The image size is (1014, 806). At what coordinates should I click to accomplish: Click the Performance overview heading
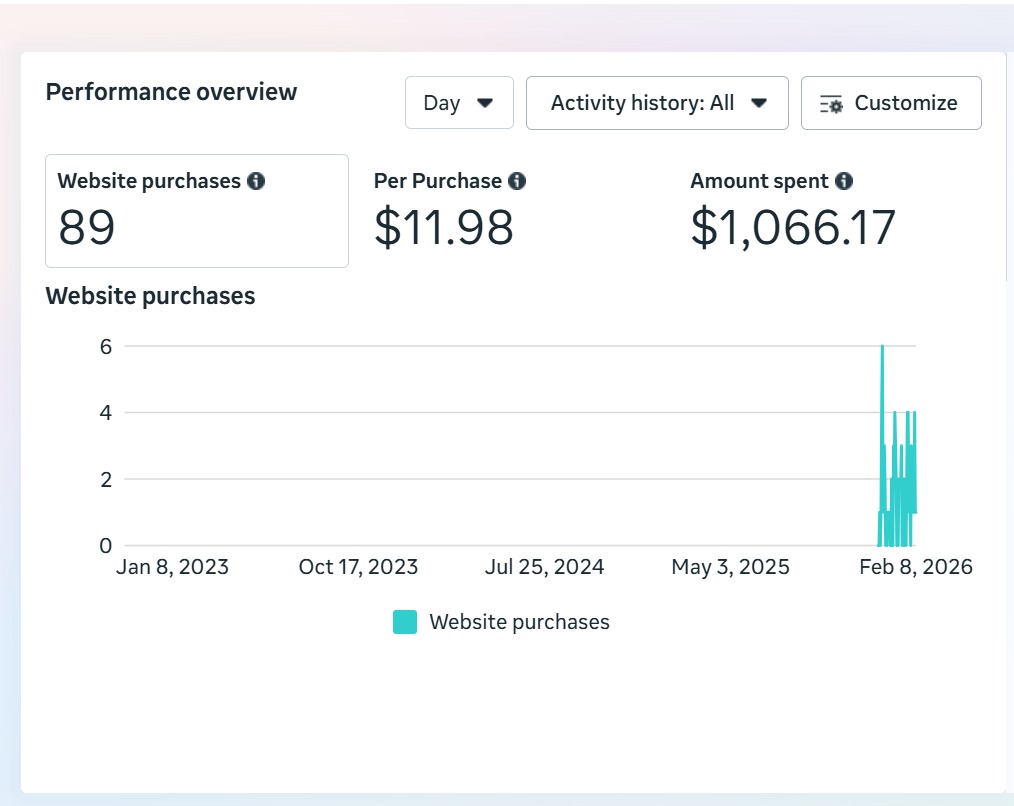point(171,92)
